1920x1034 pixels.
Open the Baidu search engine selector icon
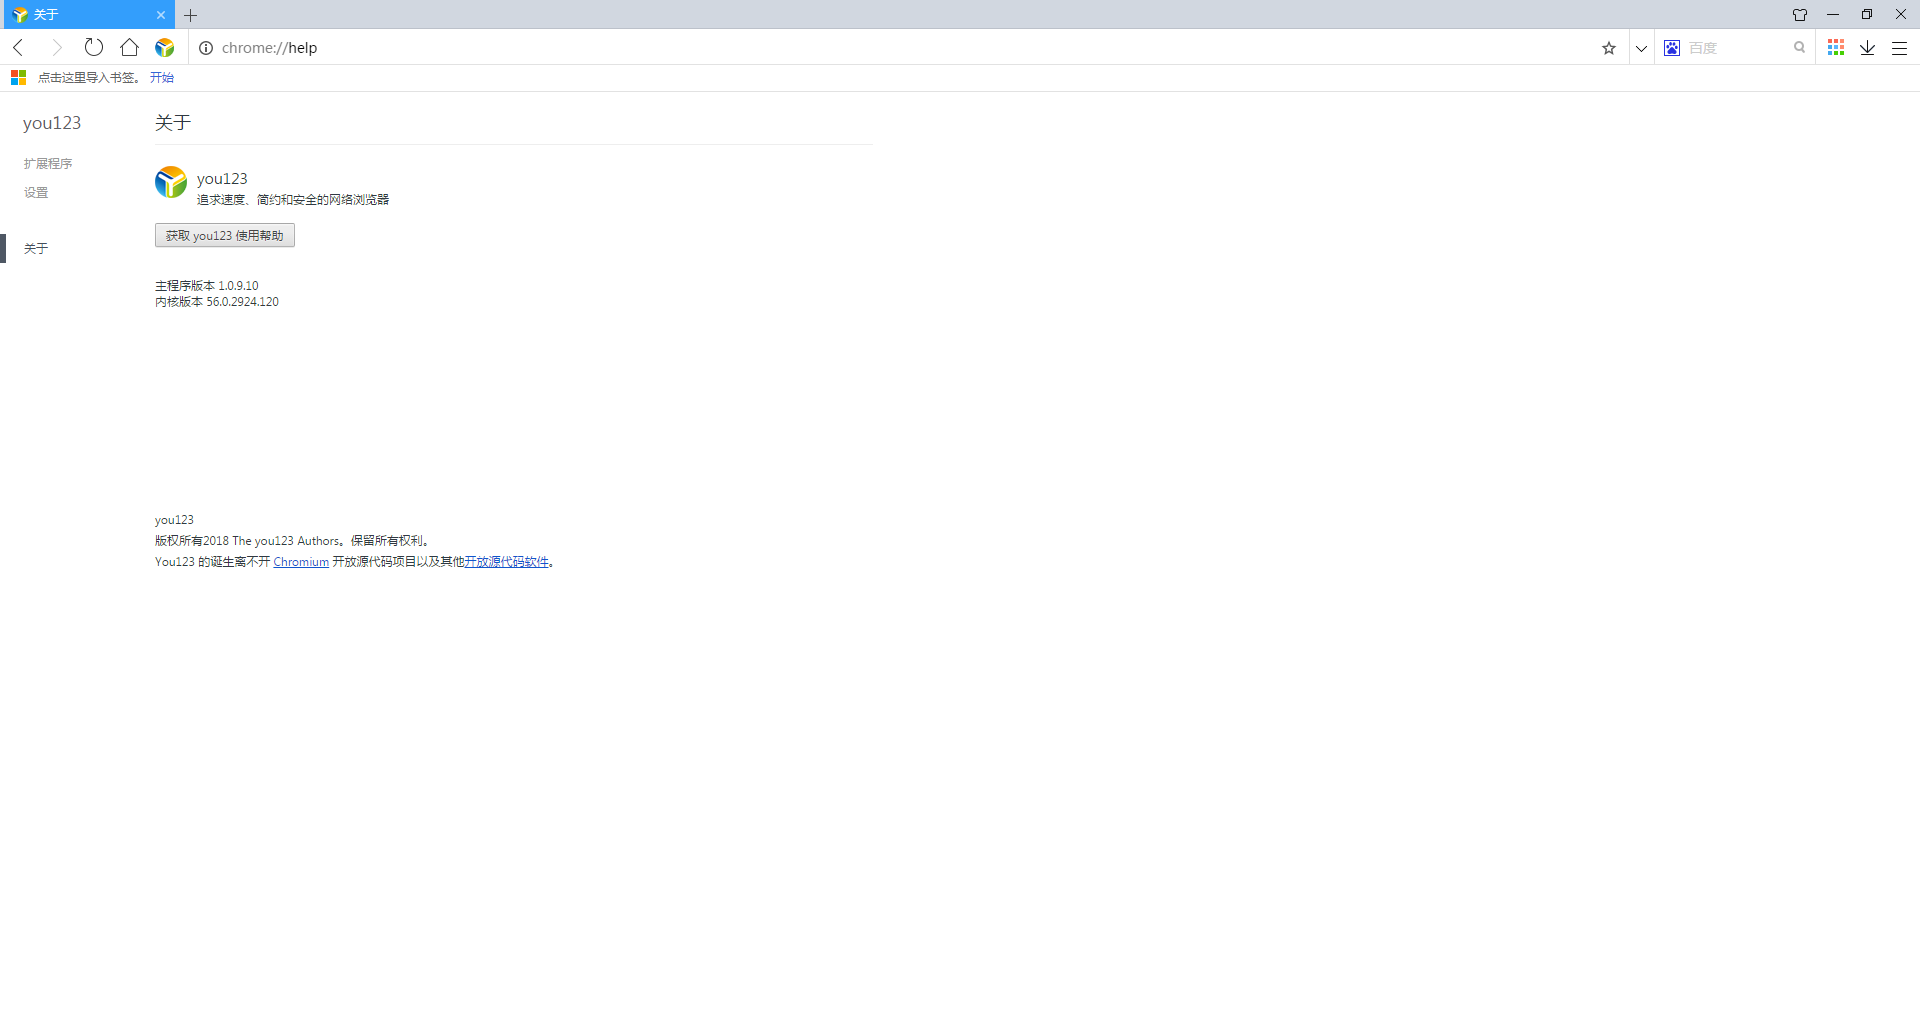[x=1672, y=48]
